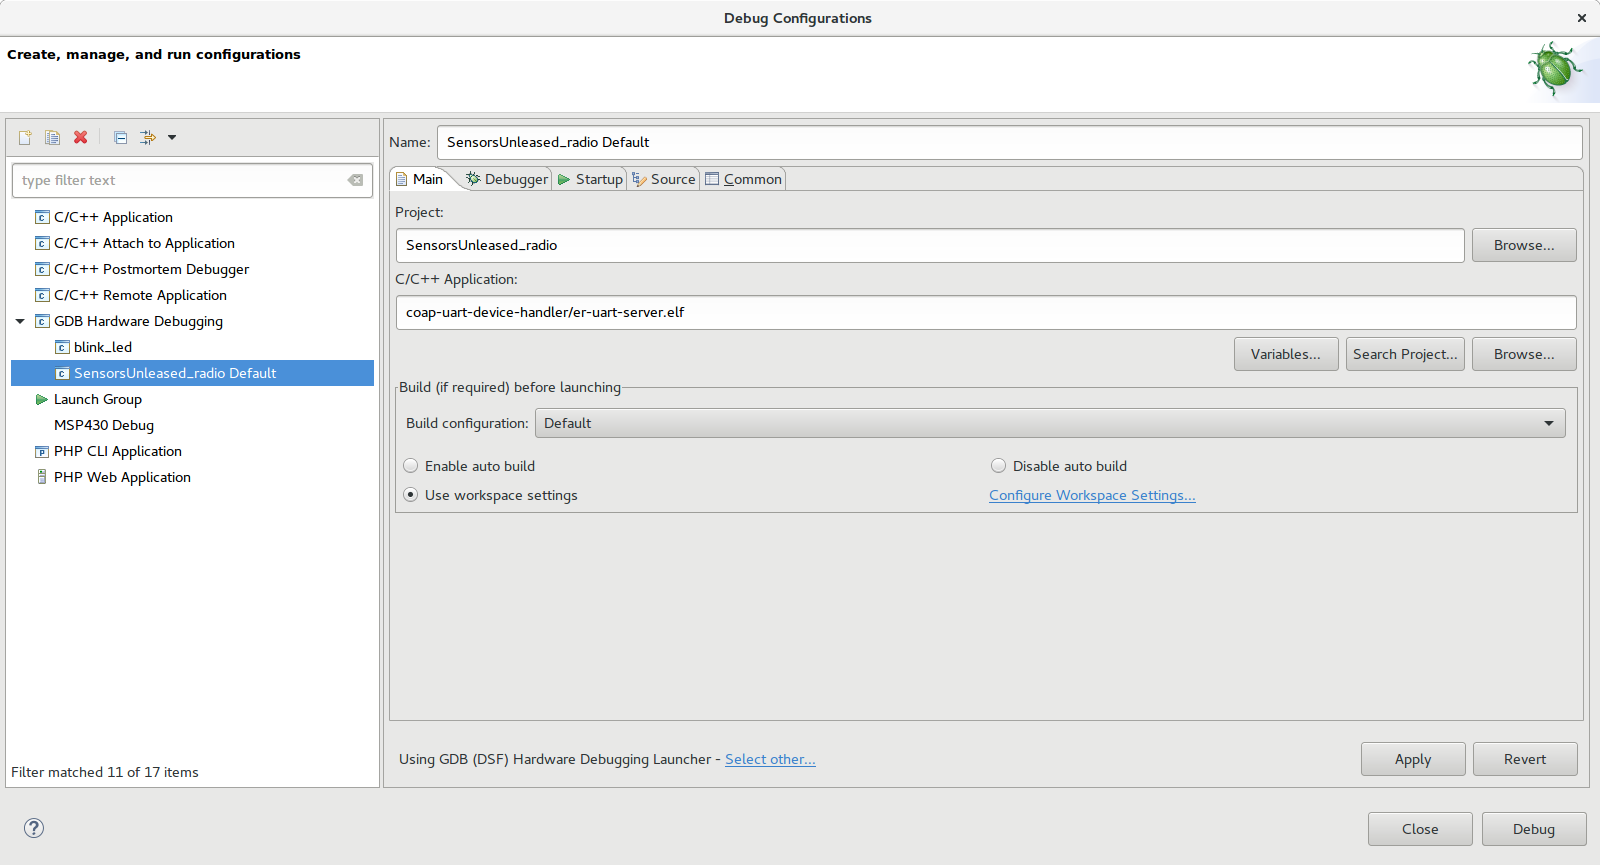
Task: Open the filter options dropdown arrow
Action: pyautogui.click(x=172, y=138)
